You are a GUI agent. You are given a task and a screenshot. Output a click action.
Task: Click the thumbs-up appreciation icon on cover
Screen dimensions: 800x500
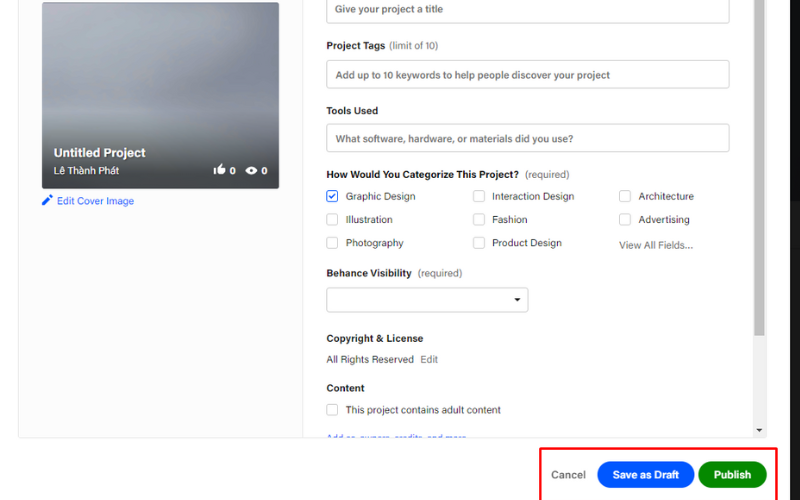coord(219,169)
